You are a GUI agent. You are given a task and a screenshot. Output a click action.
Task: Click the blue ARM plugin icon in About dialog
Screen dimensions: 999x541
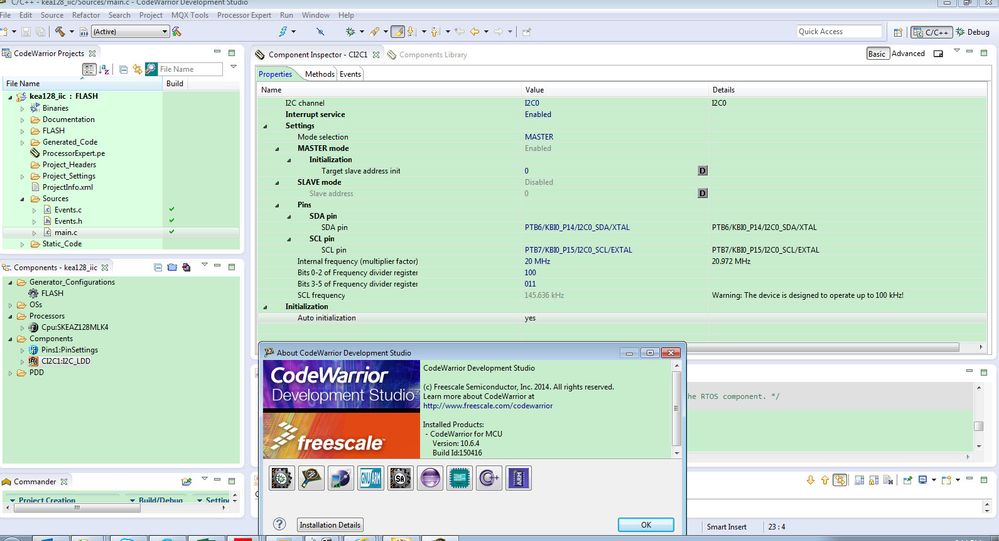(x=519, y=478)
